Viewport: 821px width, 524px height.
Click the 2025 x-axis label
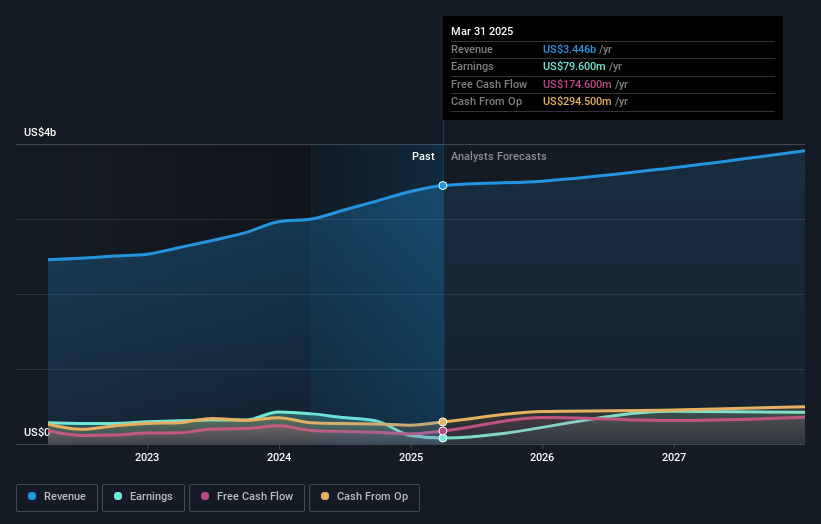(x=411, y=458)
